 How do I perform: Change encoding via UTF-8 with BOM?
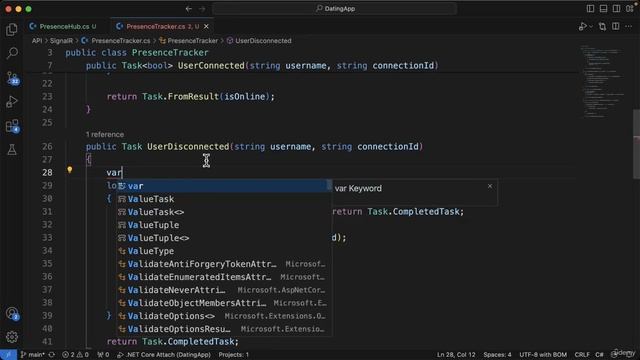click(543, 355)
